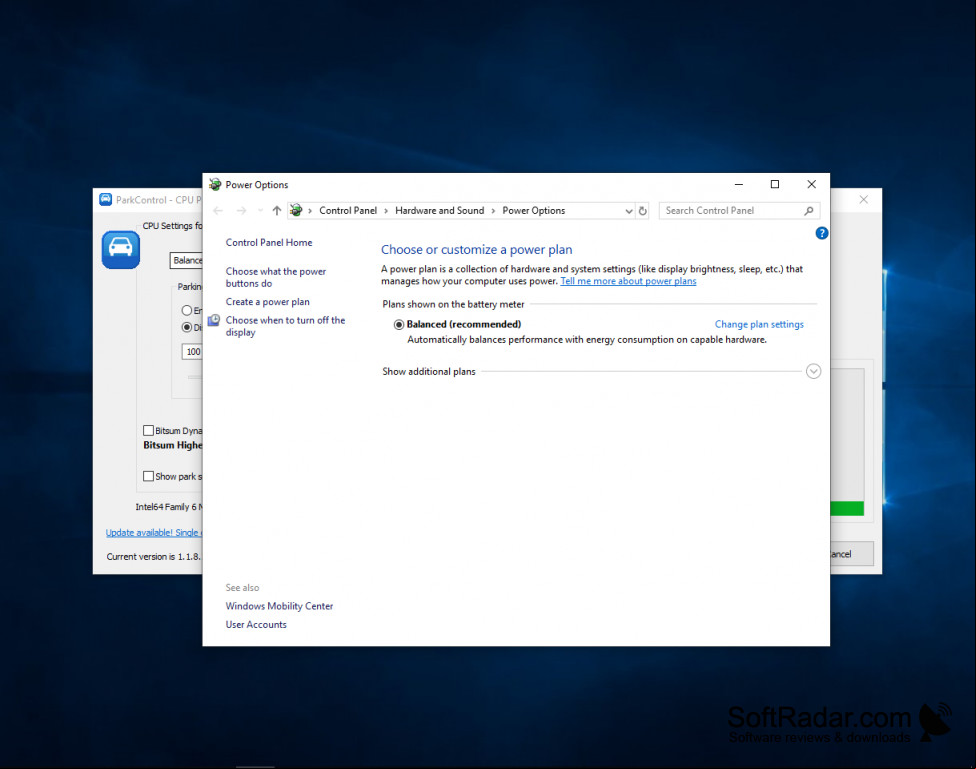Open Choose when to turn off the display
The width and height of the screenshot is (976, 769).
tap(285, 326)
